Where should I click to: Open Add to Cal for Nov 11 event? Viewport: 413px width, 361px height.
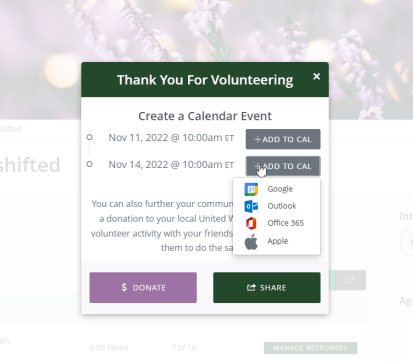click(283, 139)
